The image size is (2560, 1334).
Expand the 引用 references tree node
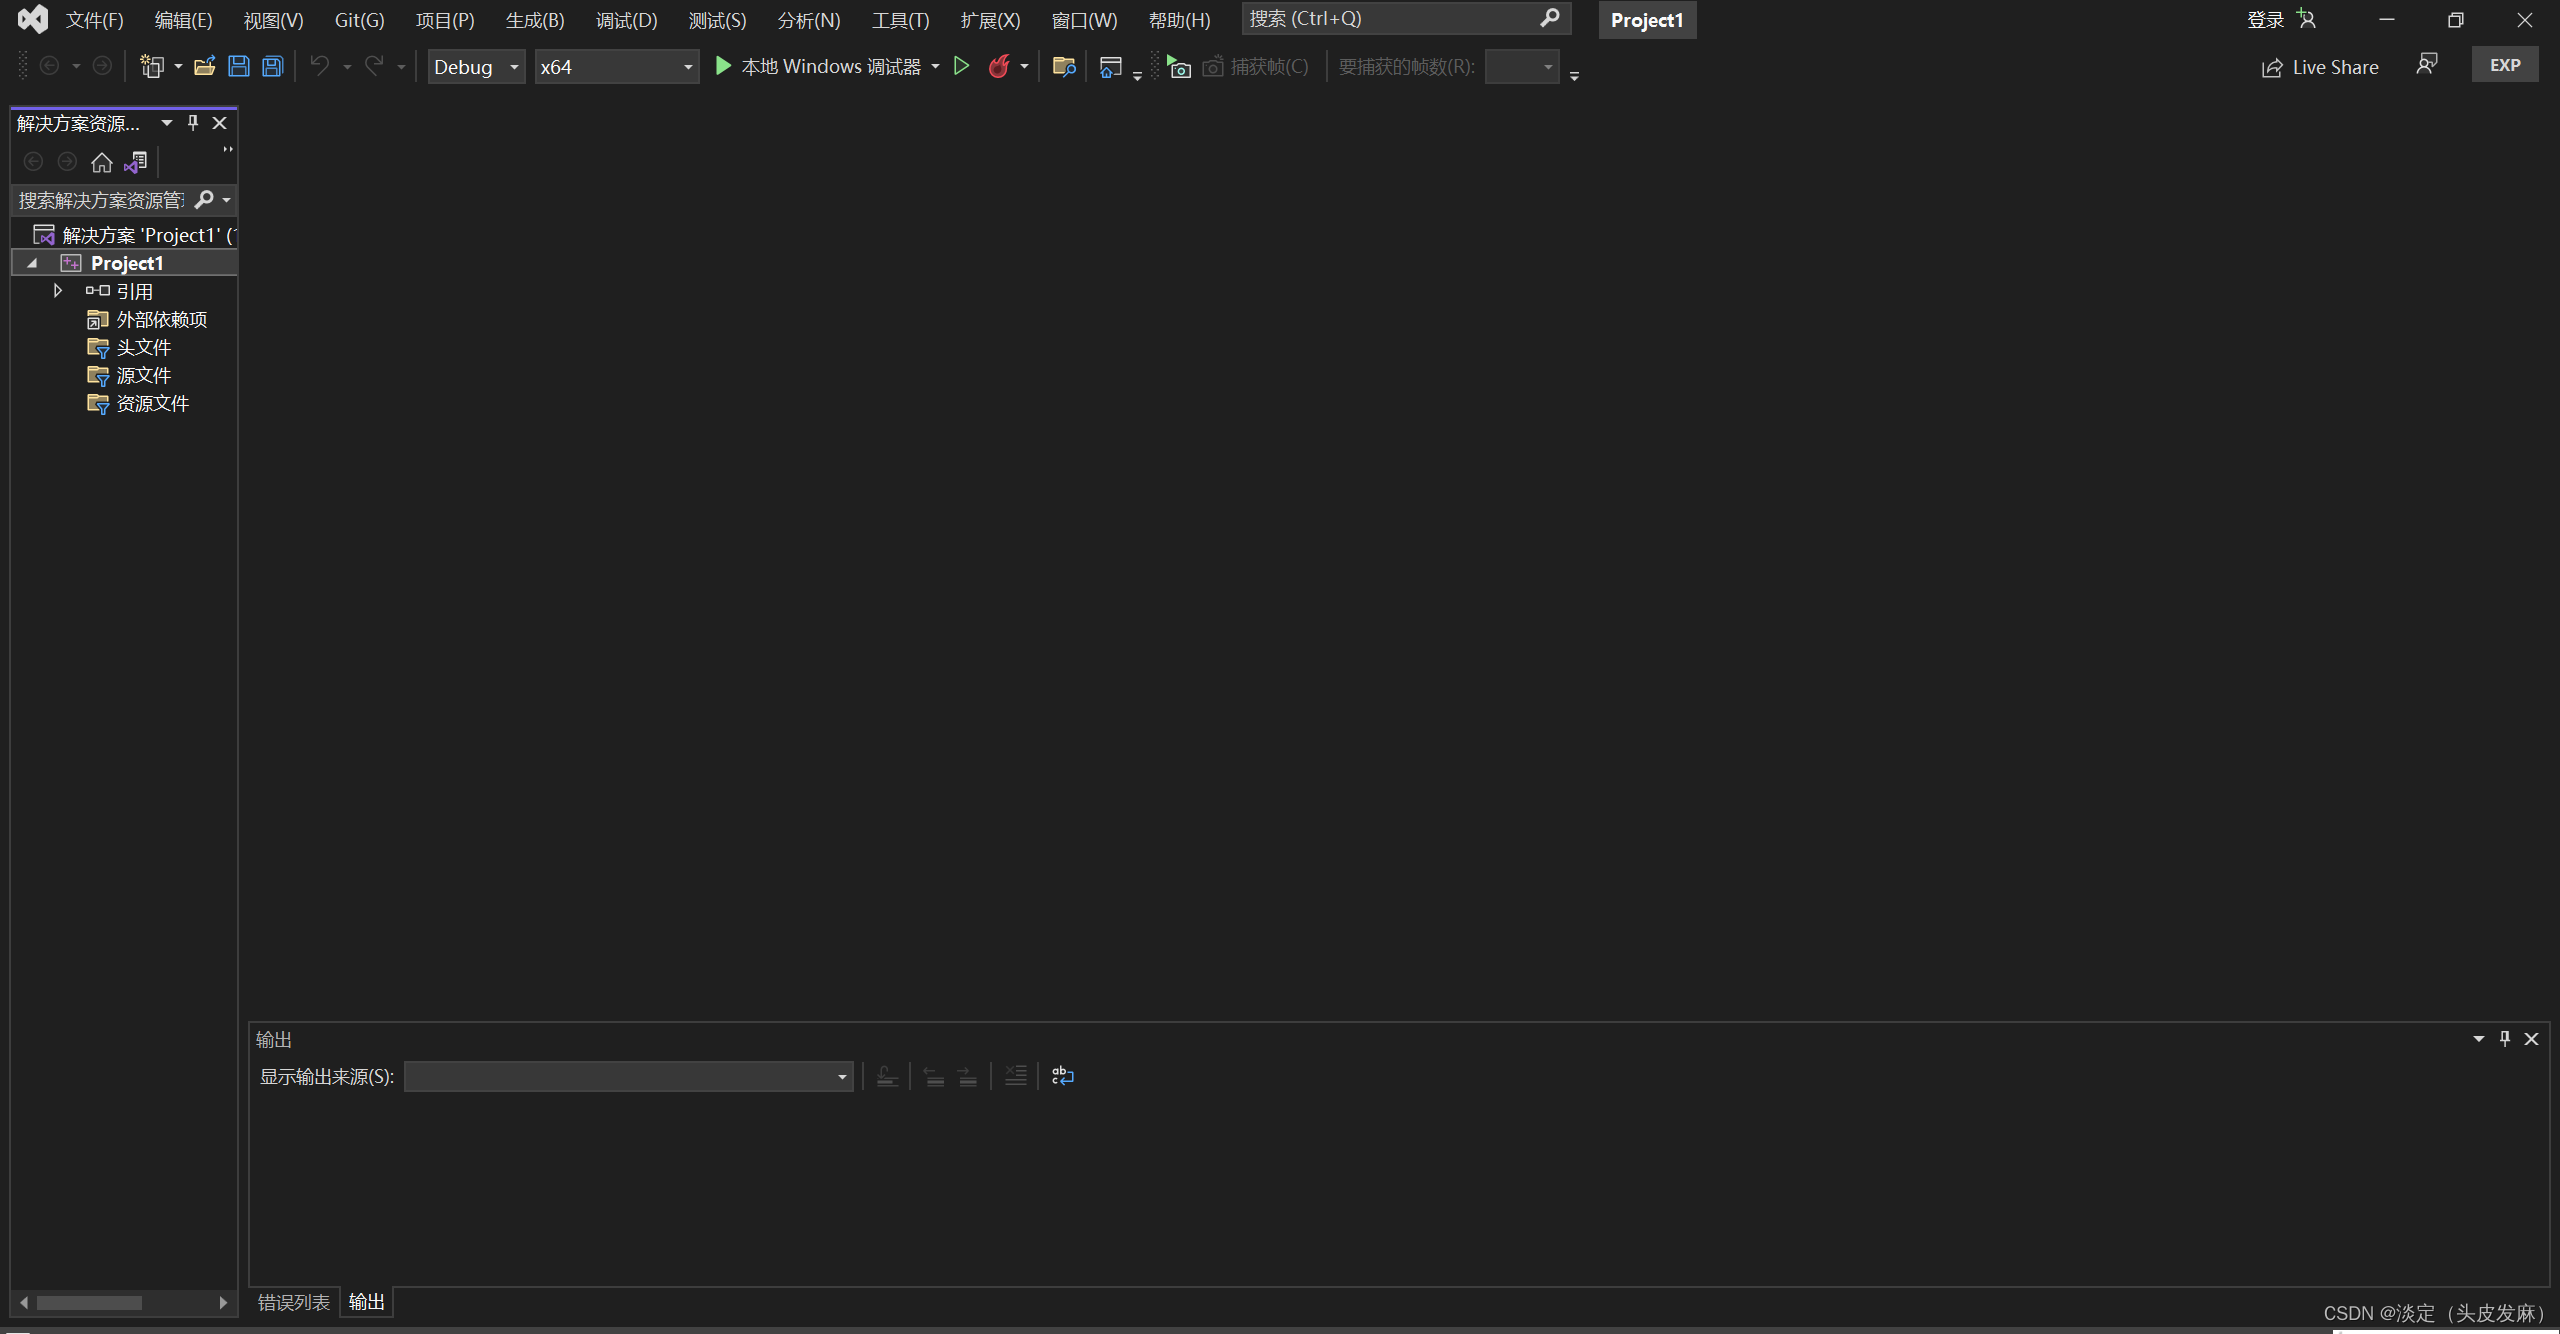[58, 291]
